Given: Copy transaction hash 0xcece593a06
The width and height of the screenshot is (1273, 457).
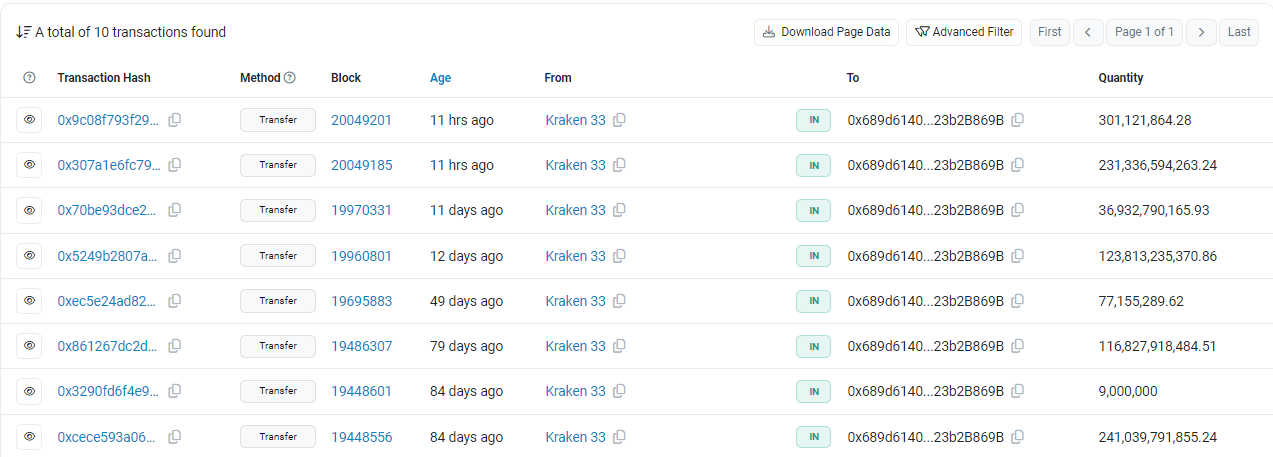Looking at the screenshot, I should [x=175, y=437].
